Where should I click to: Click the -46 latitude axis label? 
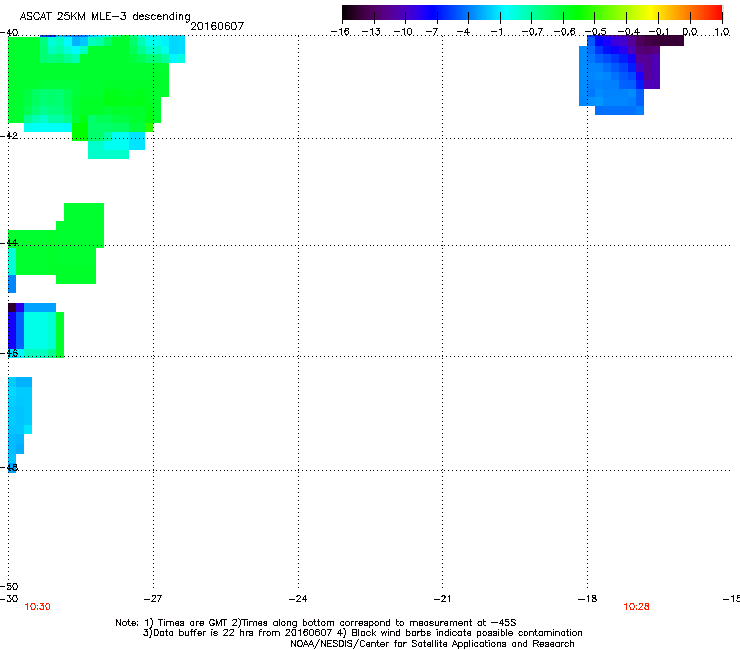[9, 353]
